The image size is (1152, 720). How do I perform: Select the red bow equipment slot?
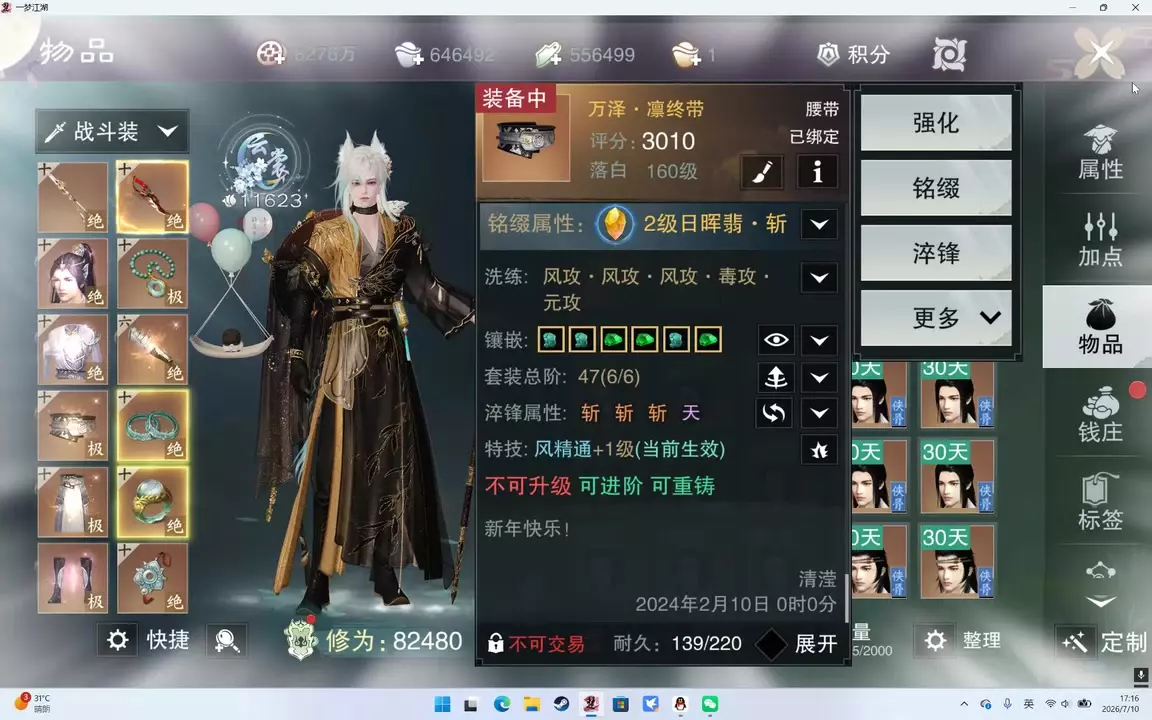[x=152, y=197]
